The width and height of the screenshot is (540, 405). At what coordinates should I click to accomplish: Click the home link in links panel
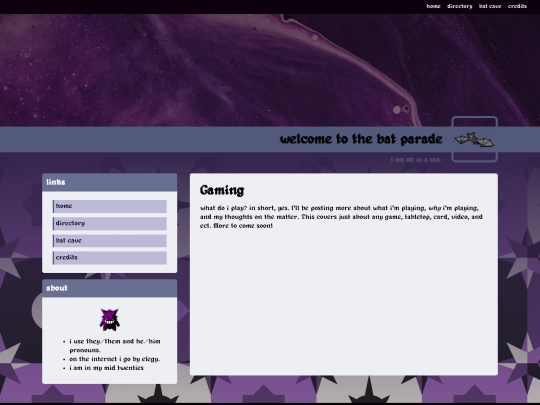[x=110, y=206]
